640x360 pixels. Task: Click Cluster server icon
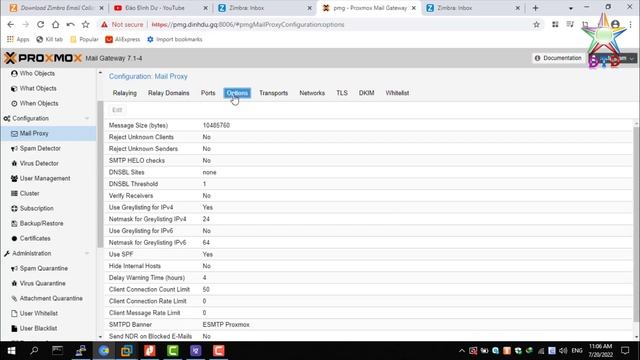point(14,193)
